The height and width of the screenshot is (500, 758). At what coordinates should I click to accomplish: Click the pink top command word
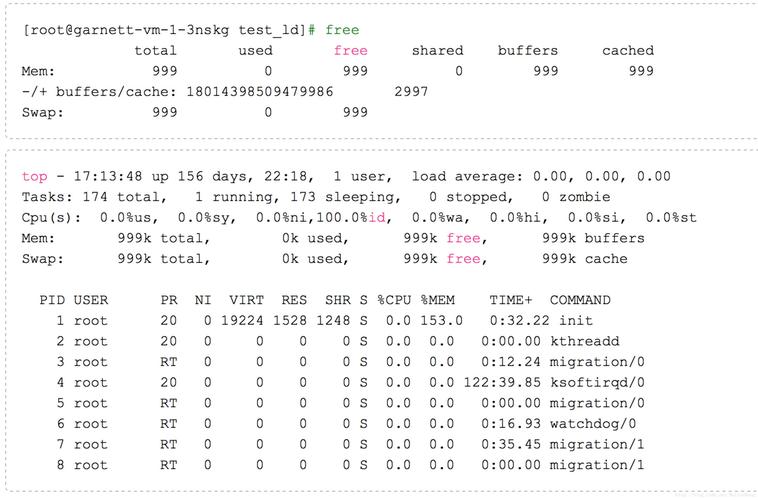[34, 176]
